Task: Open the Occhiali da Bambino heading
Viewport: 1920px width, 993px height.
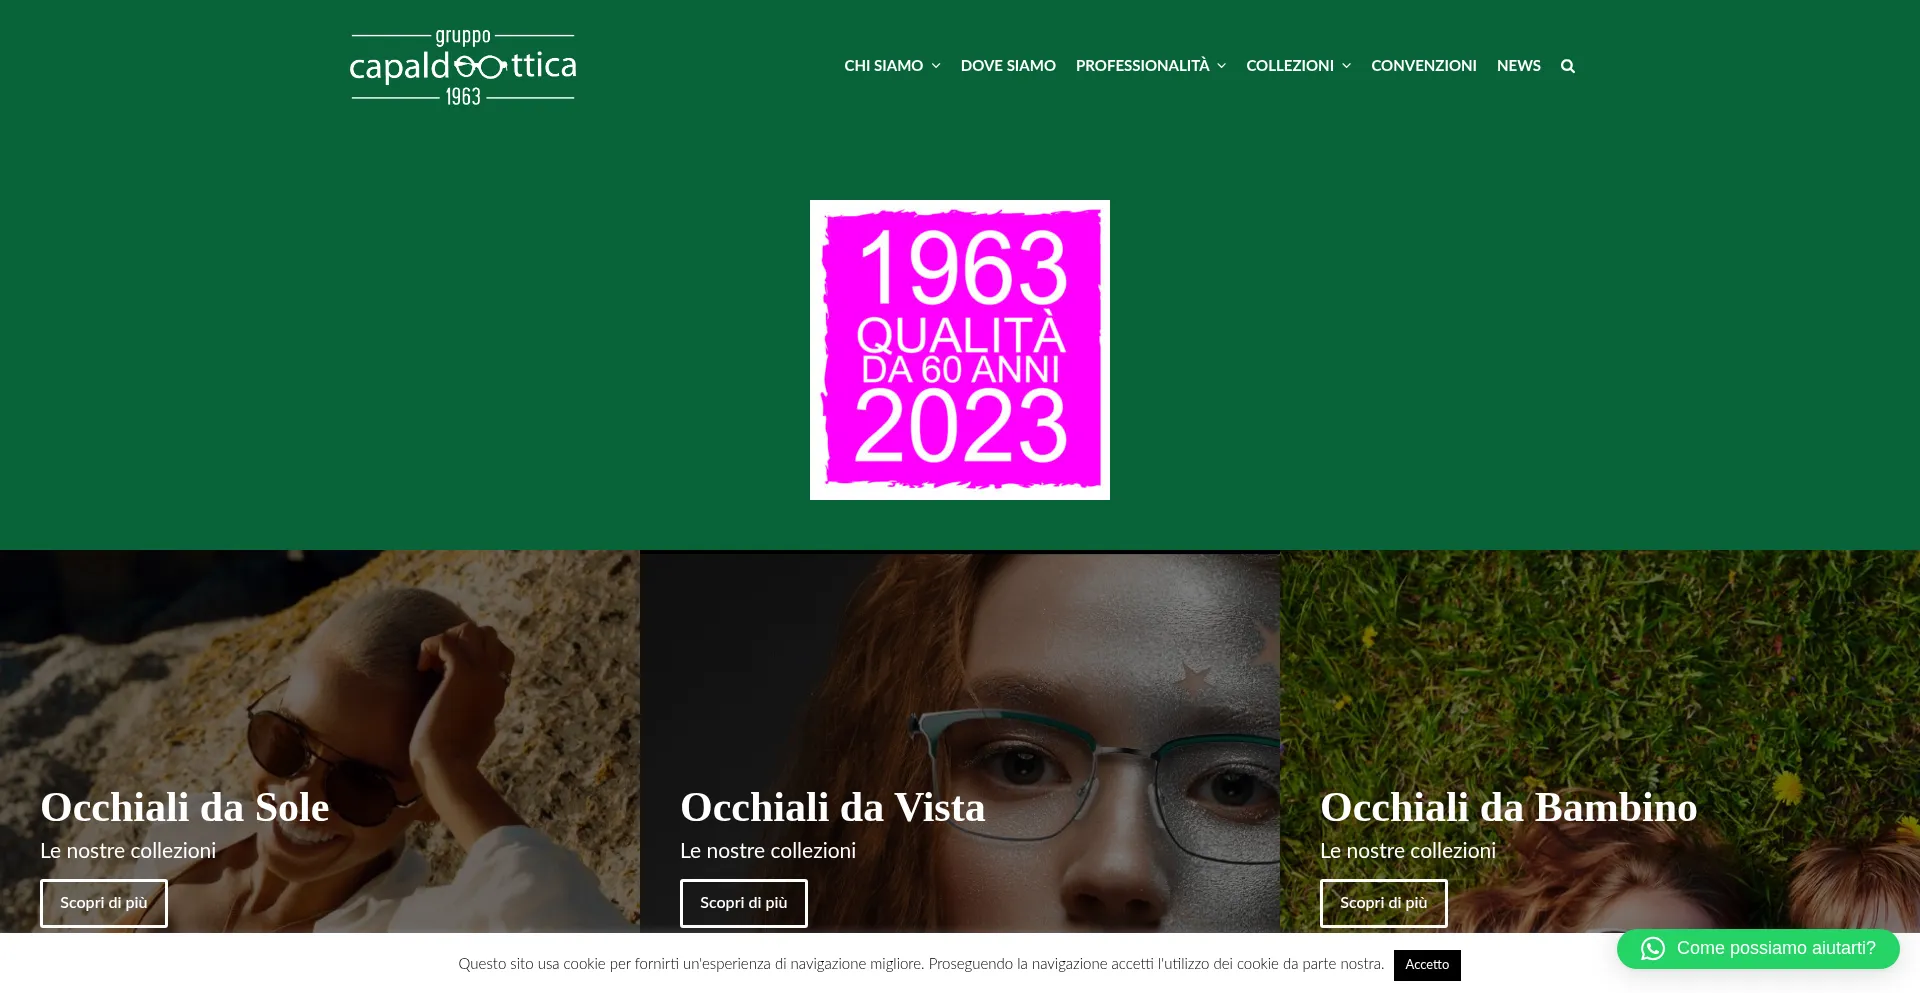Action: [x=1509, y=807]
